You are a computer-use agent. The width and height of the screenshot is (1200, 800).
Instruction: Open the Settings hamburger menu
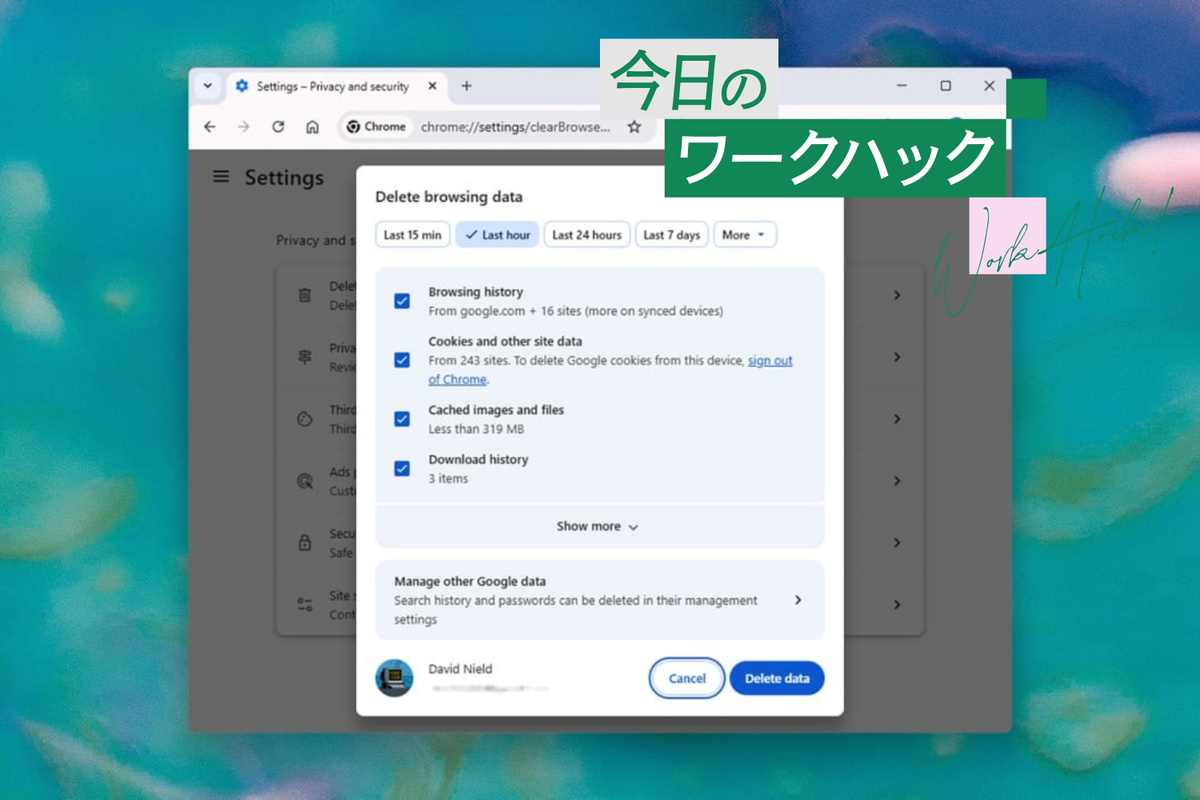(x=220, y=177)
